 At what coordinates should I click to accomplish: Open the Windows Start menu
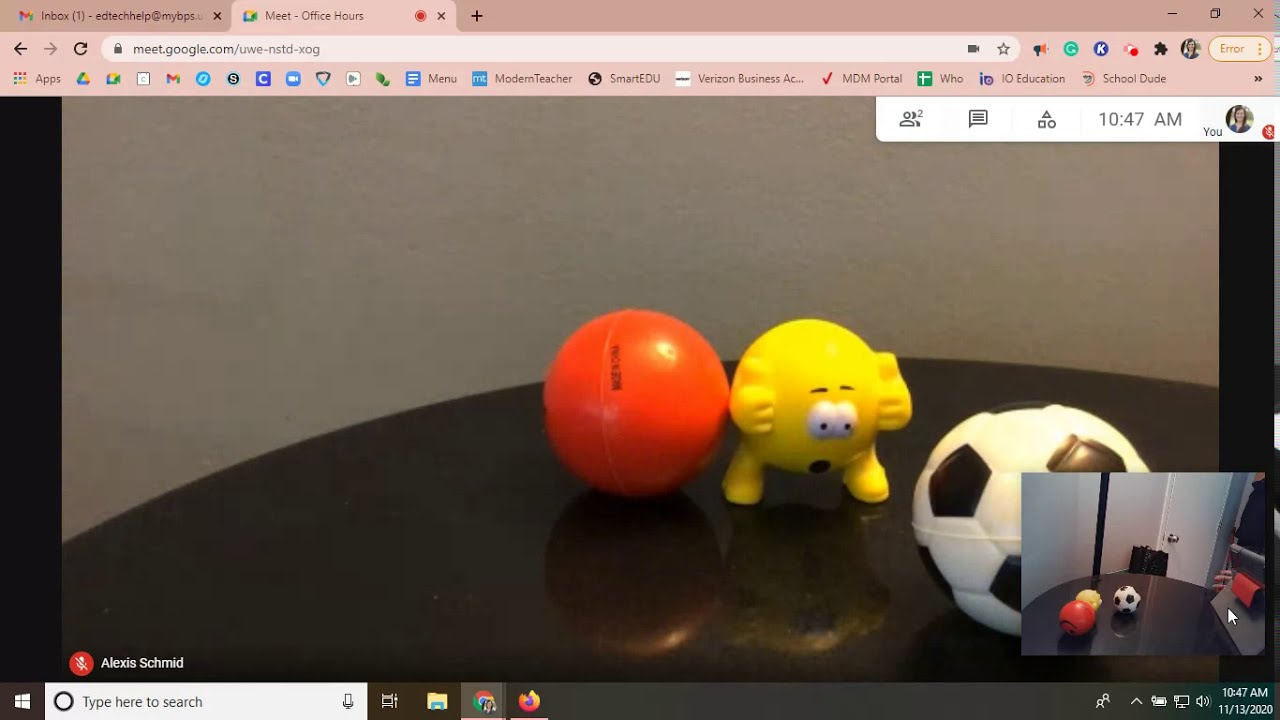point(22,702)
